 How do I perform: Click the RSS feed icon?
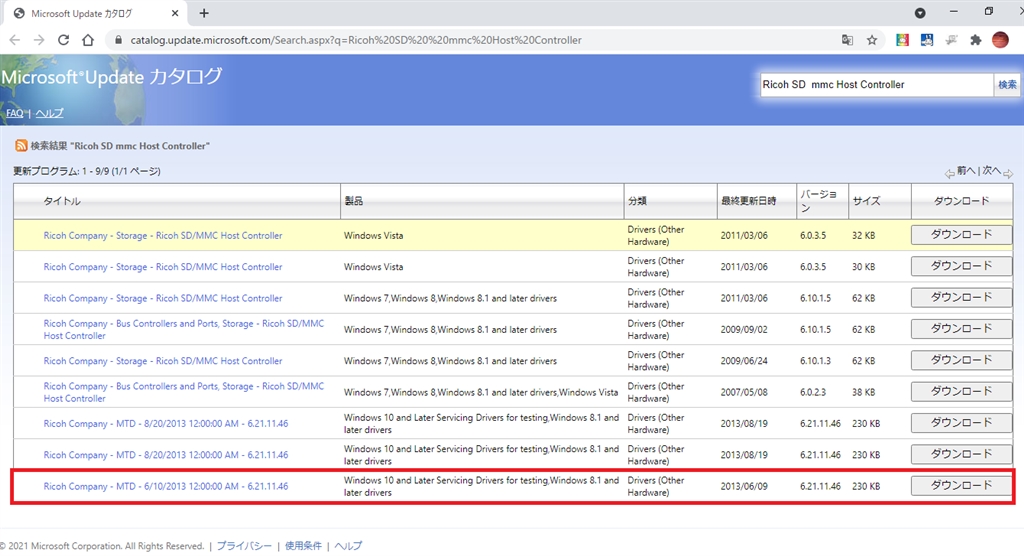tap(21, 146)
